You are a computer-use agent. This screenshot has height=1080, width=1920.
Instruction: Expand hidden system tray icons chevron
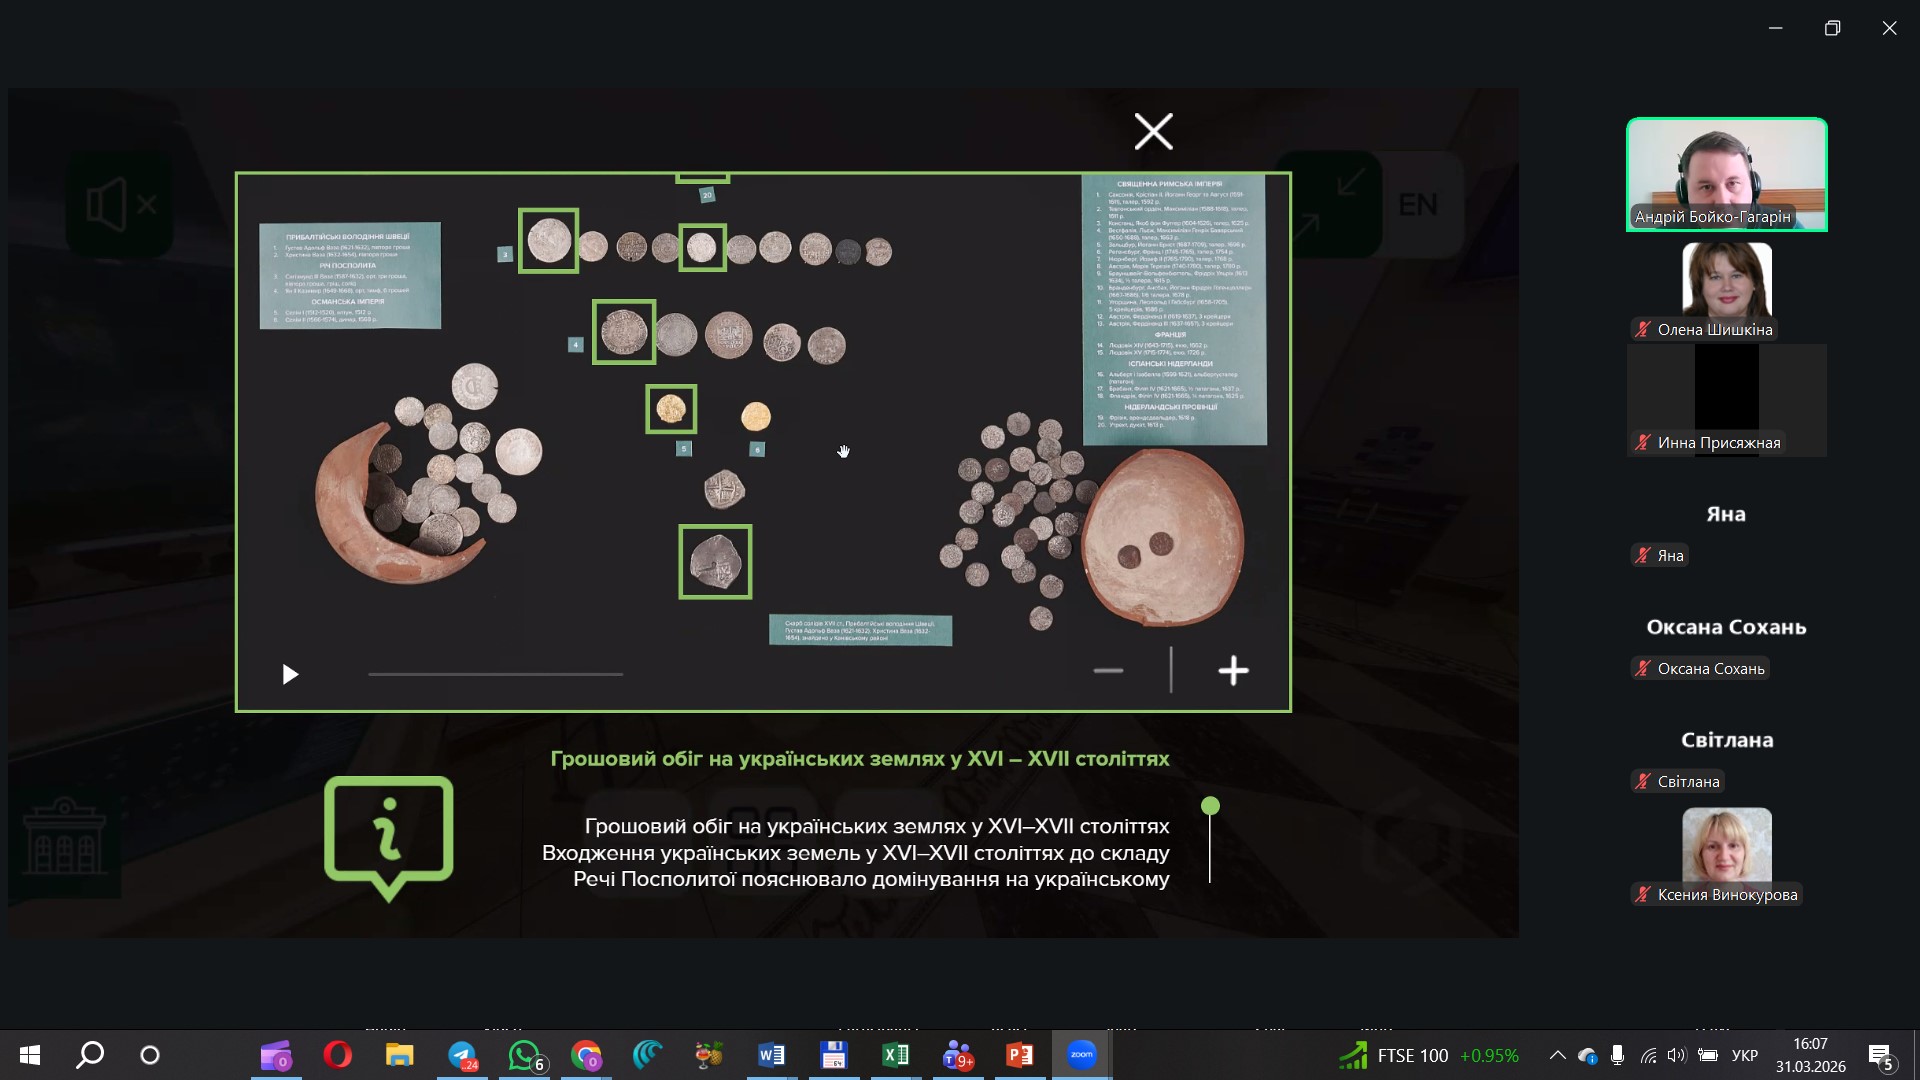click(1557, 1055)
